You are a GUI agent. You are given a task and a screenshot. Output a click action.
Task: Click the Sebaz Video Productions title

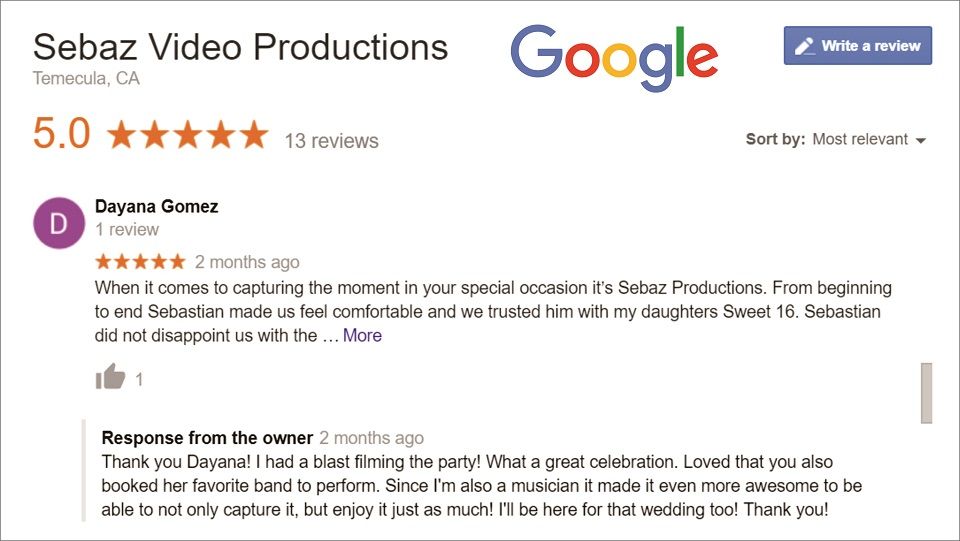[240, 46]
